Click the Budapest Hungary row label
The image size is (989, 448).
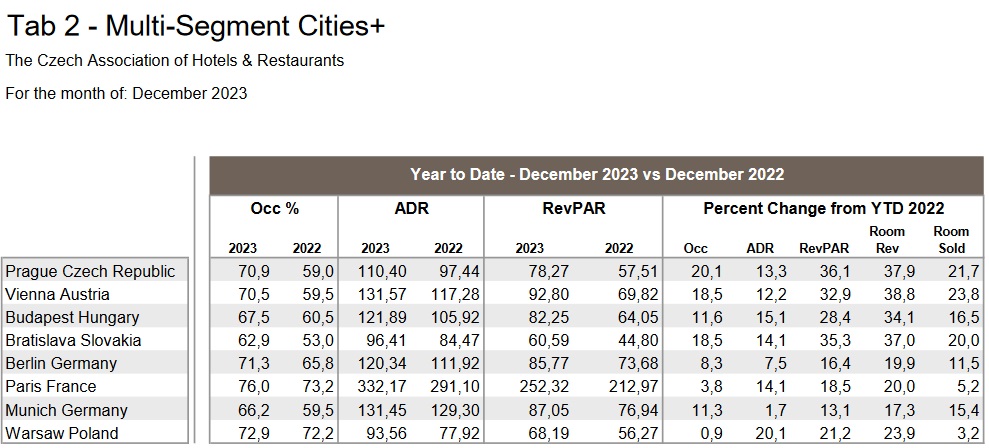click(x=72, y=317)
